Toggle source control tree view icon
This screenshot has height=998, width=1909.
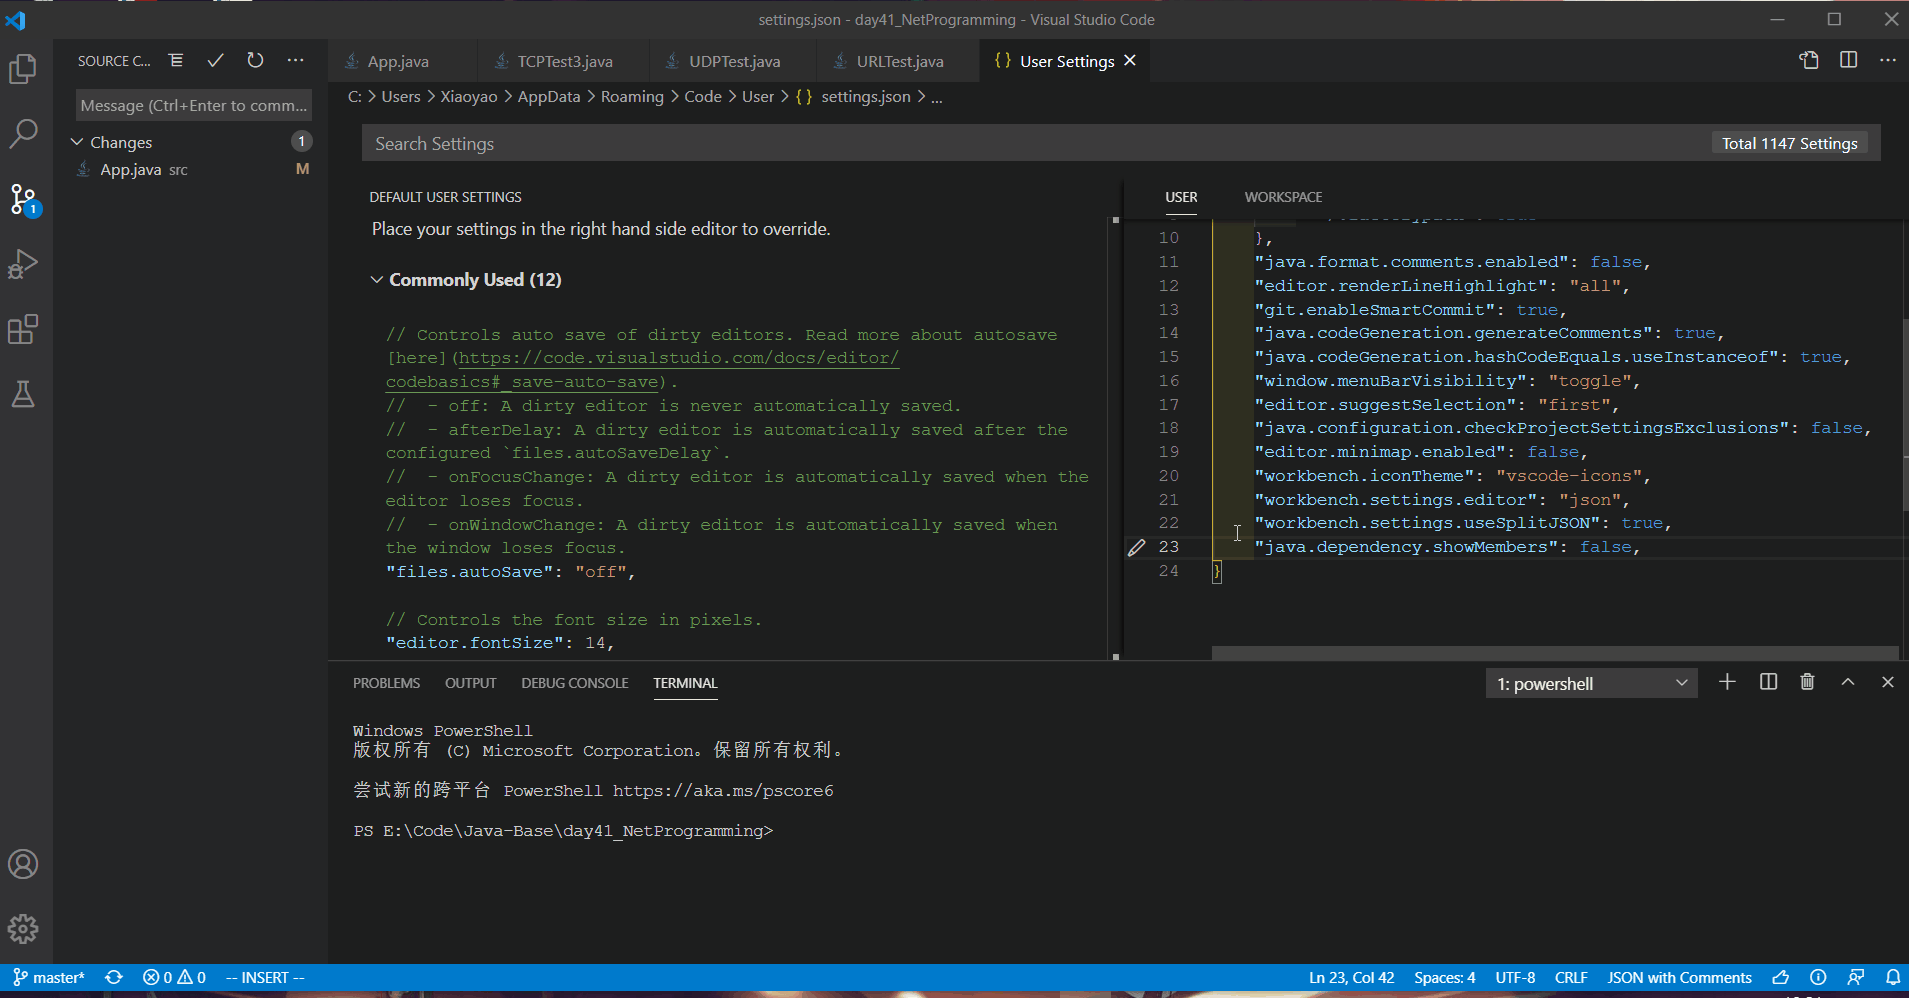pos(176,60)
